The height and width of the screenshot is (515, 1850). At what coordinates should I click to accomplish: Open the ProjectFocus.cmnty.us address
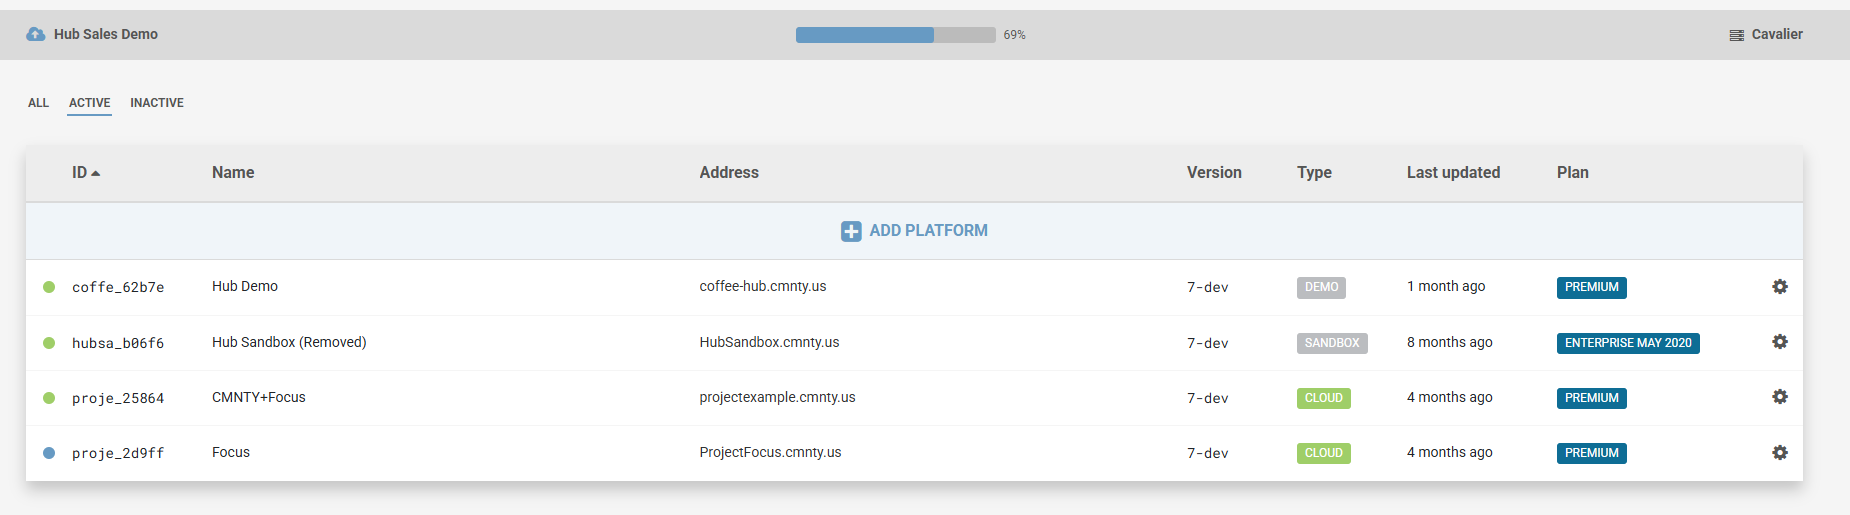click(770, 452)
